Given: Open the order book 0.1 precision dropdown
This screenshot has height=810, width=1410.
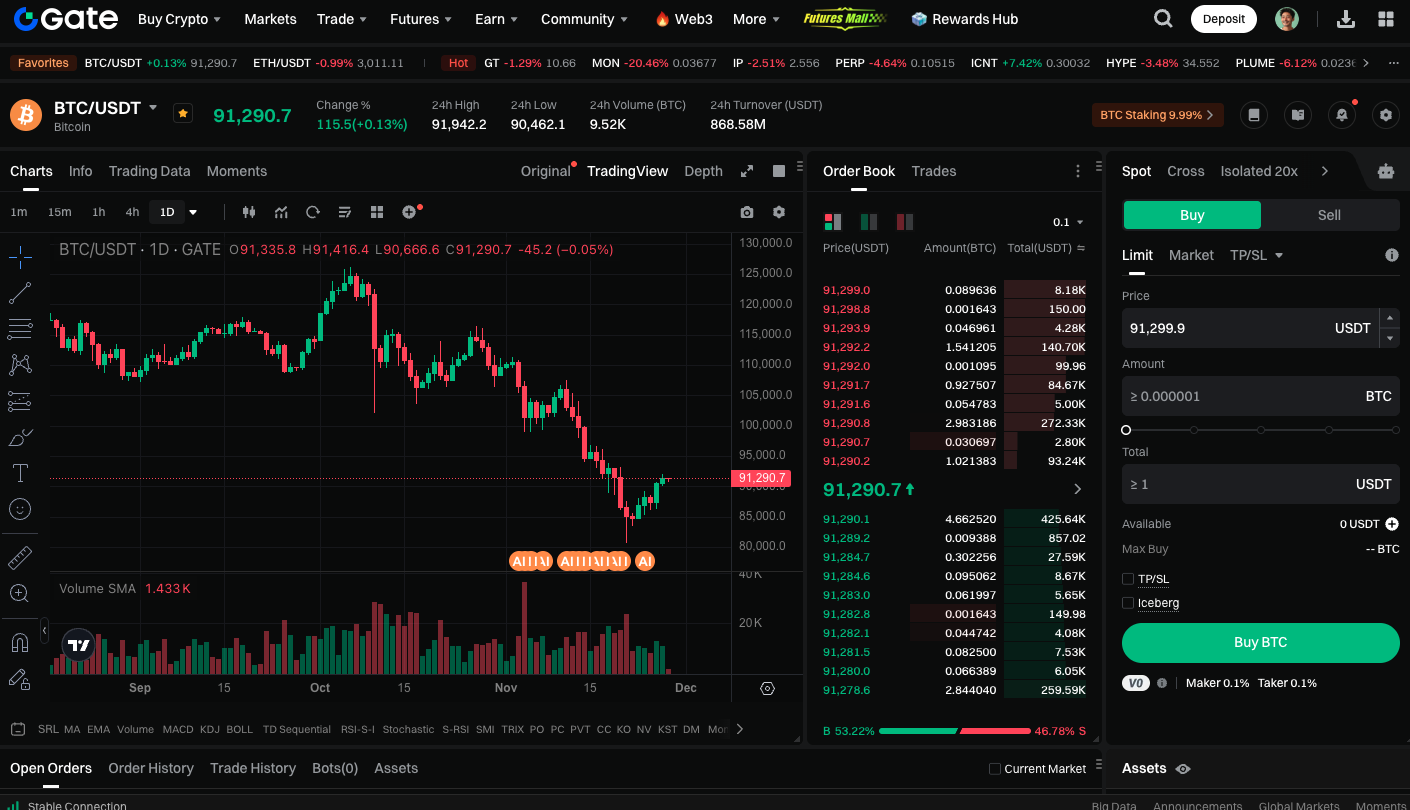Looking at the screenshot, I should 1068,222.
